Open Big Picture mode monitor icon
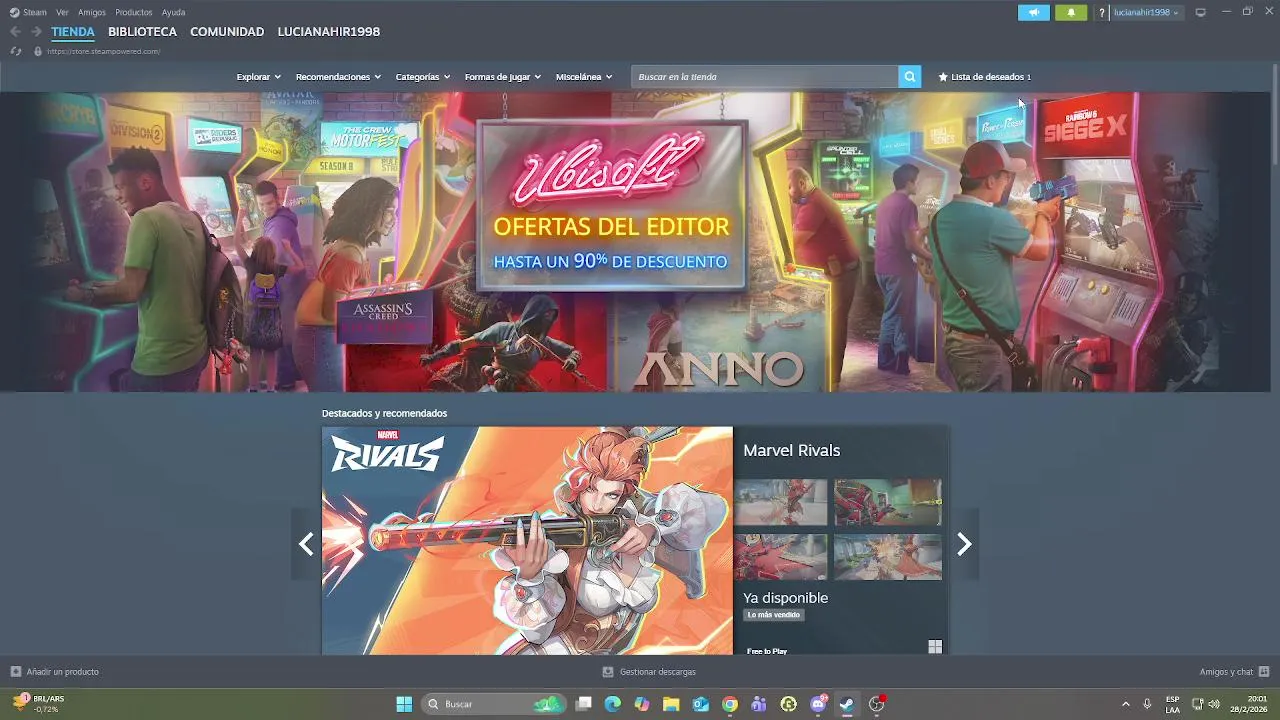Viewport: 1280px width, 720px height. pyautogui.click(x=1201, y=12)
